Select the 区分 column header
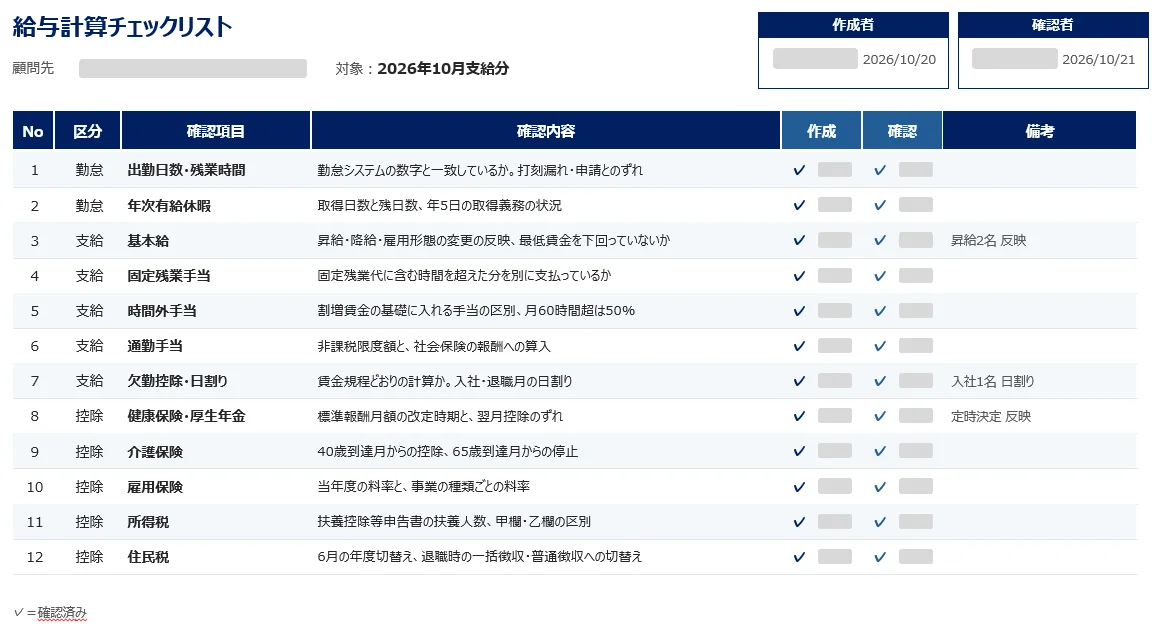Screen dimensions: 1158x634 tap(87, 131)
